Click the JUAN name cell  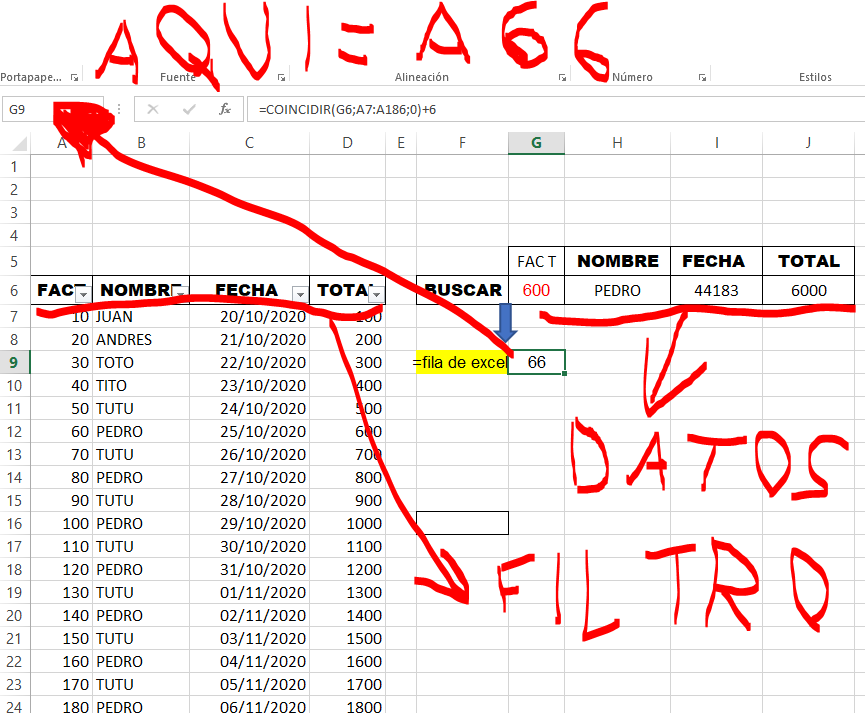141,317
